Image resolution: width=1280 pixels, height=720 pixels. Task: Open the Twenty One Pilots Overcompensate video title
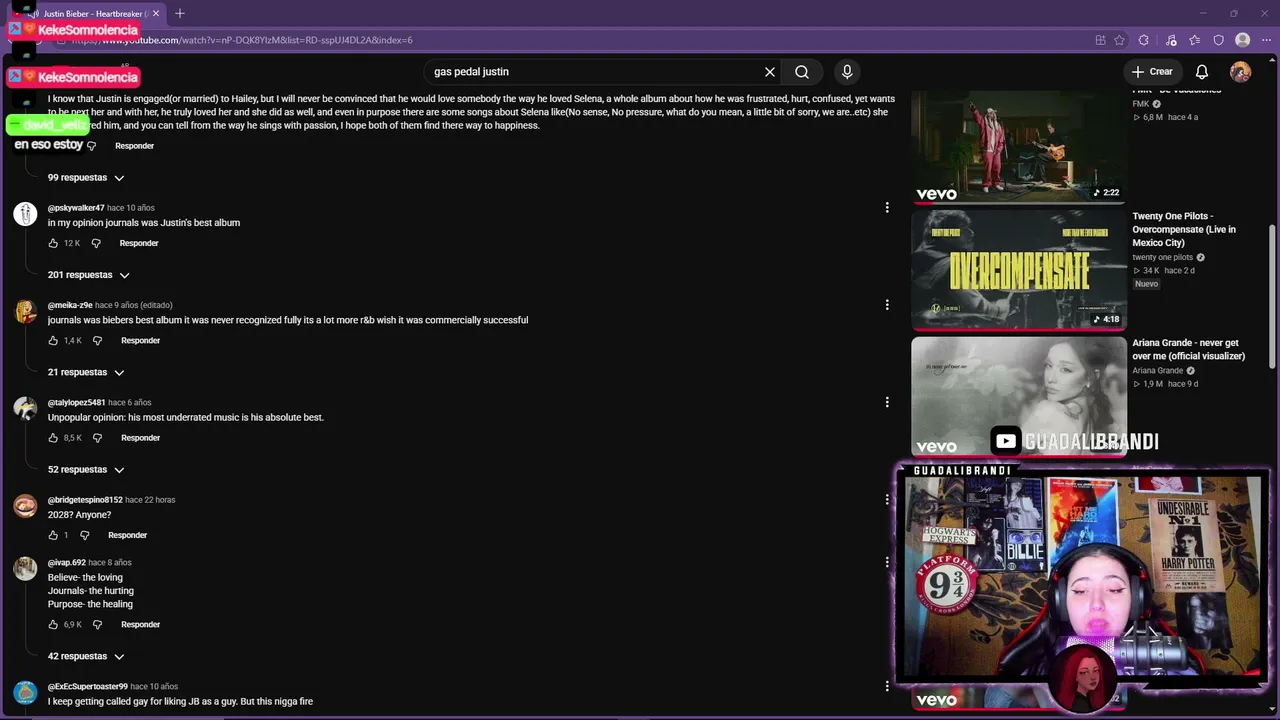tap(1184, 229)
